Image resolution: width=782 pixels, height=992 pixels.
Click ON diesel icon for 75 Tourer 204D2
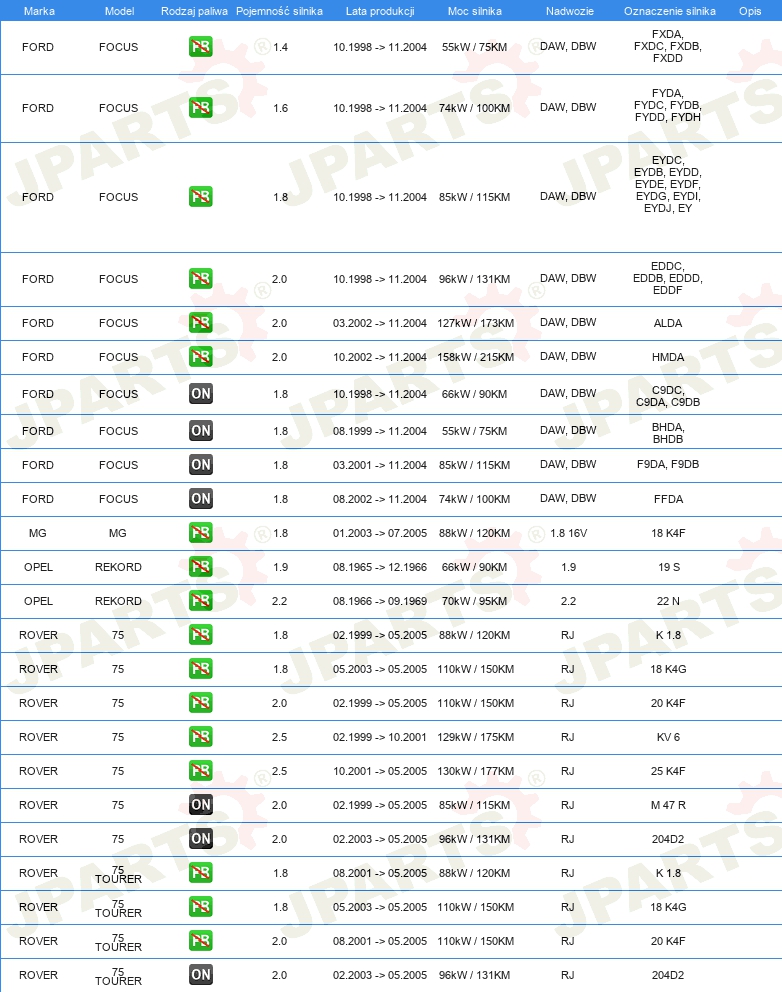tap(201, 975)
